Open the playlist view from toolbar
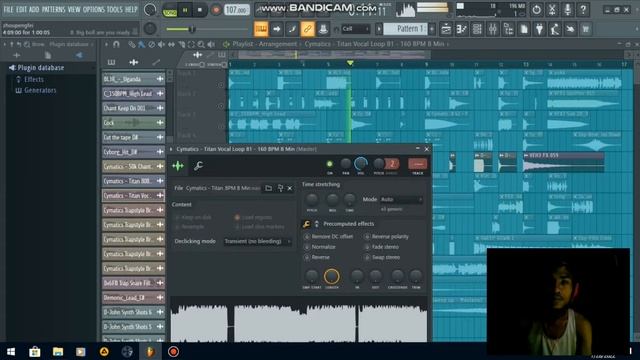 pyautogui.click(x=446, y=29)
